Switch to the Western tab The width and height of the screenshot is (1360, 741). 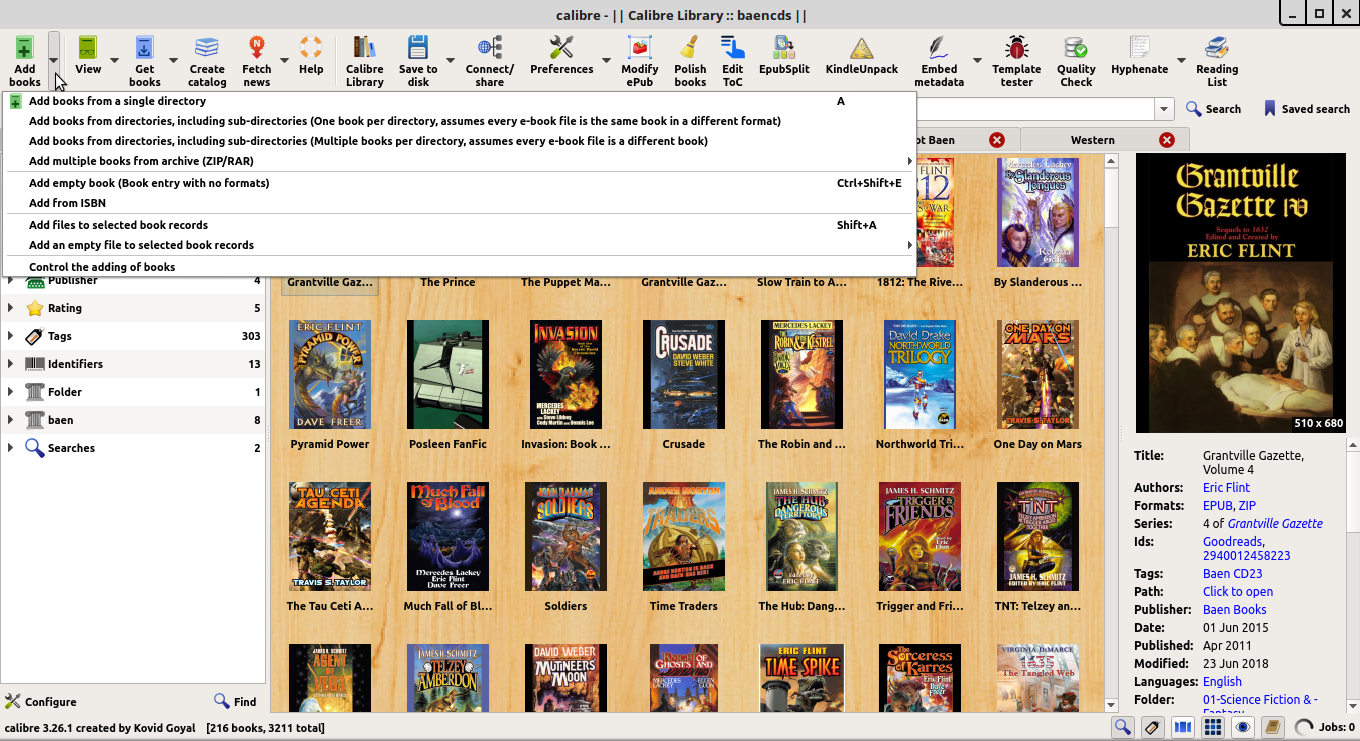[1092, 140]
